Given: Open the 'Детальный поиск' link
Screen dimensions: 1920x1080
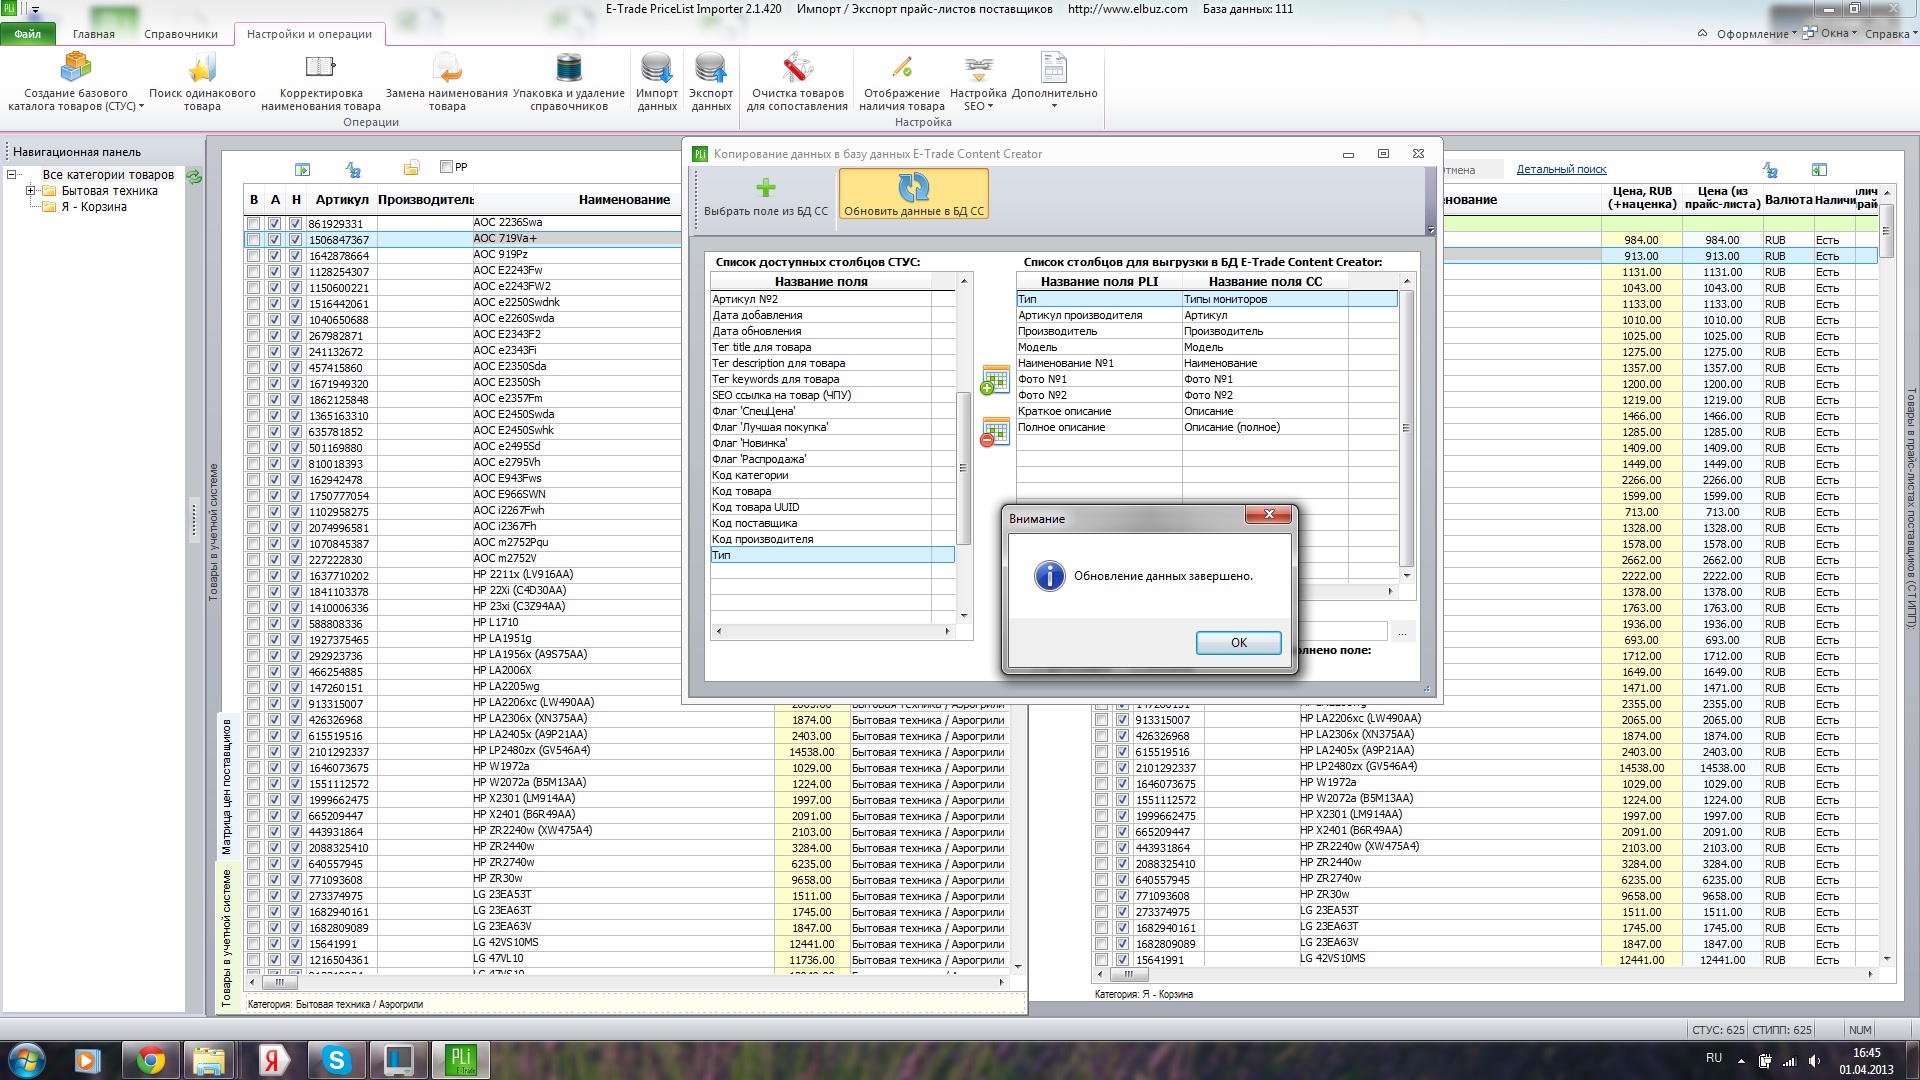Looking at the screenshot, I should point(1561,170).
